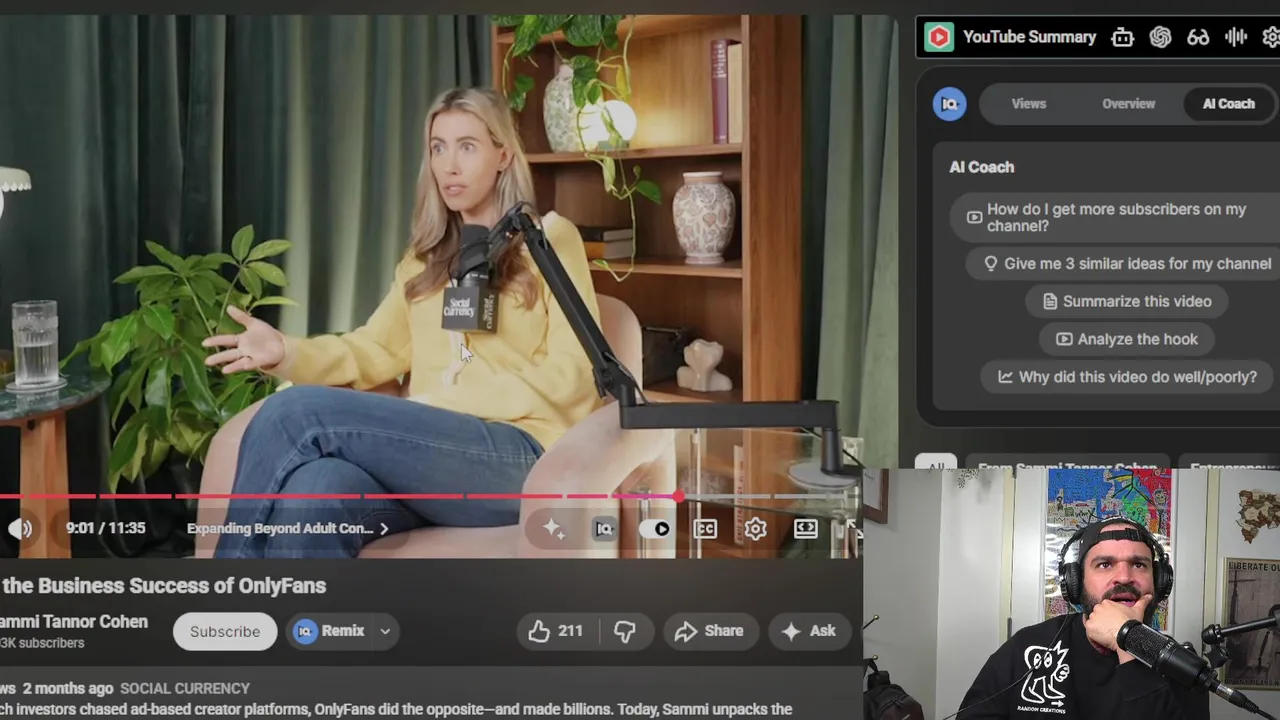Click the video title text
The image size is (1280, 720).
pyautogui.click(x=163, y=586)
